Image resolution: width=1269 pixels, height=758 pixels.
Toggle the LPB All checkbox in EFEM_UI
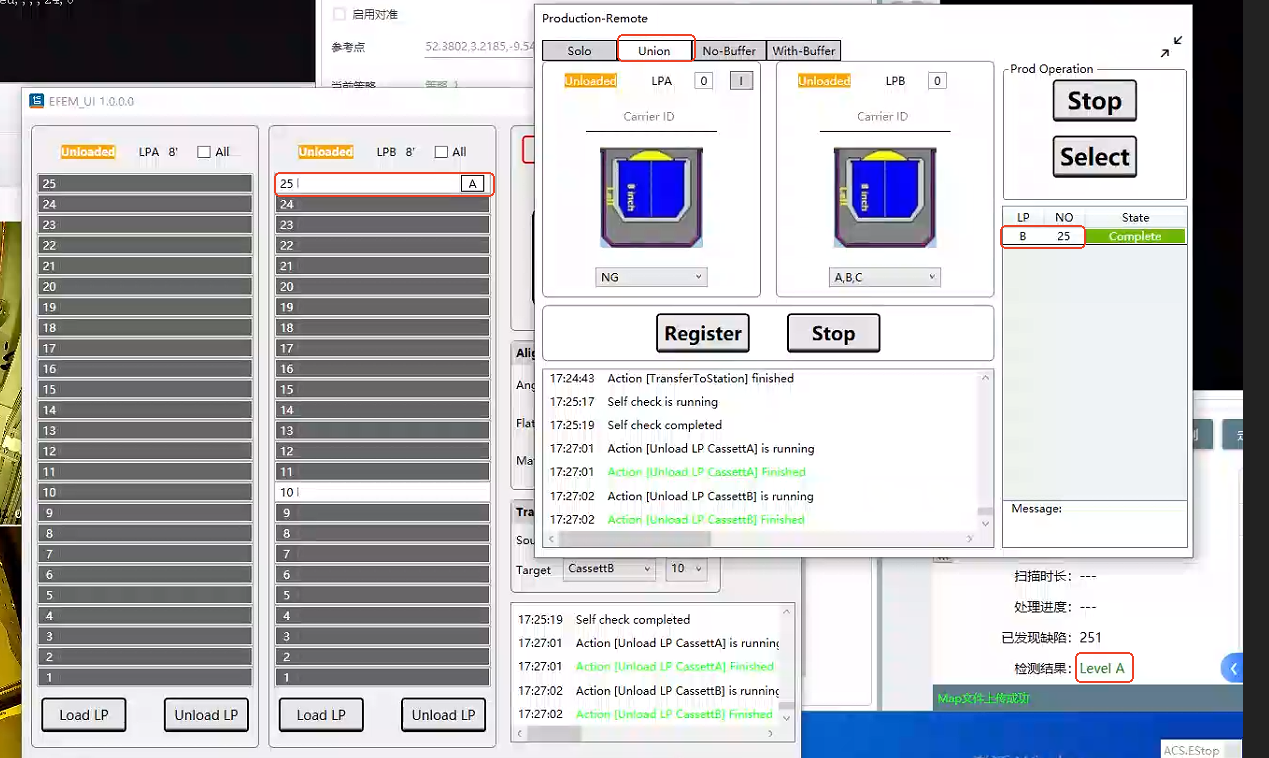(x=441, y=152)
